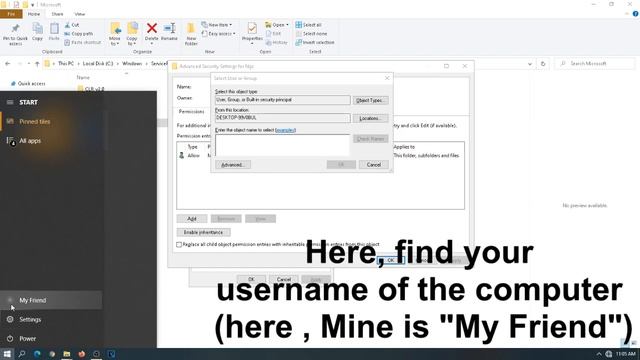Click Invert selection in the ribbon

(x=315, y=42)
